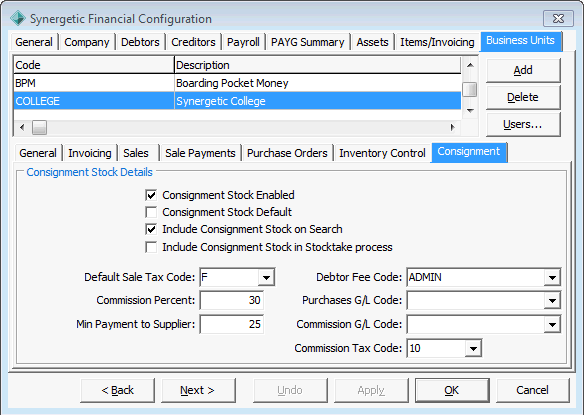This screenshot has width=584, height=415.
Task: Select the BPM row code cell
Action: [93, 83]
